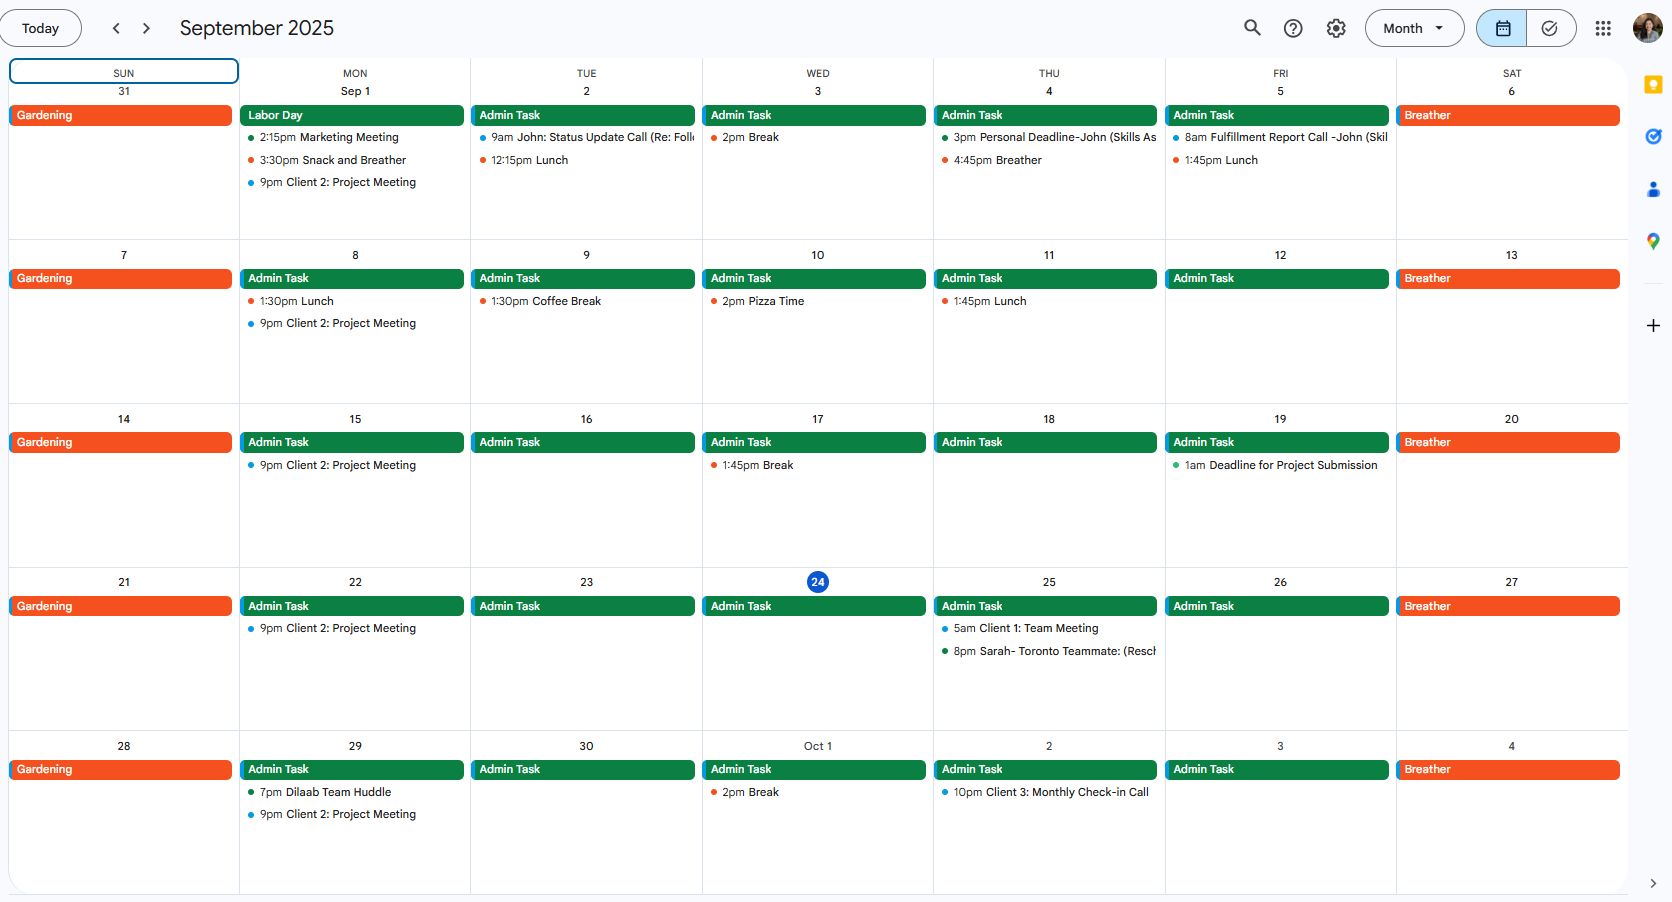The width and height of the screenshot is (1672, 902).
Task: Open Tasks from the right side panel
Action: coord(1653,137)
